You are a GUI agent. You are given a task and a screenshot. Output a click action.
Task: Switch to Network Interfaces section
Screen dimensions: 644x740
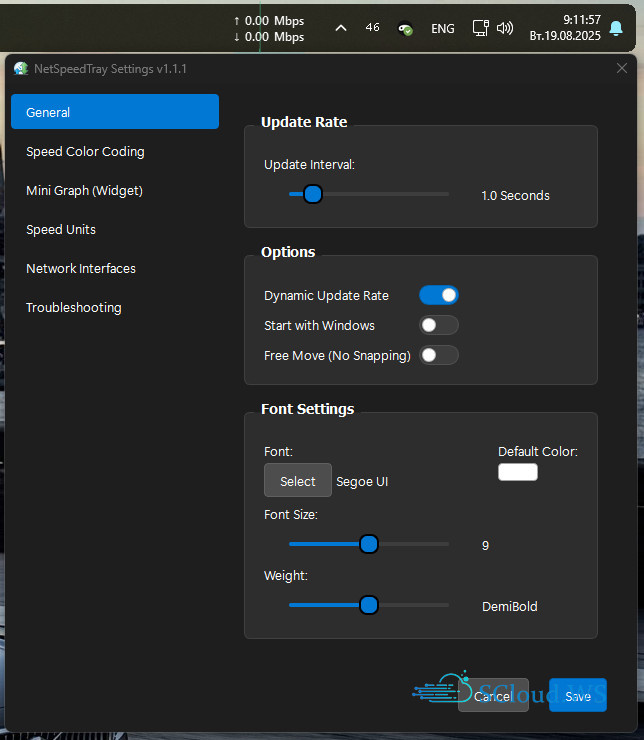[x=115, y=269]
